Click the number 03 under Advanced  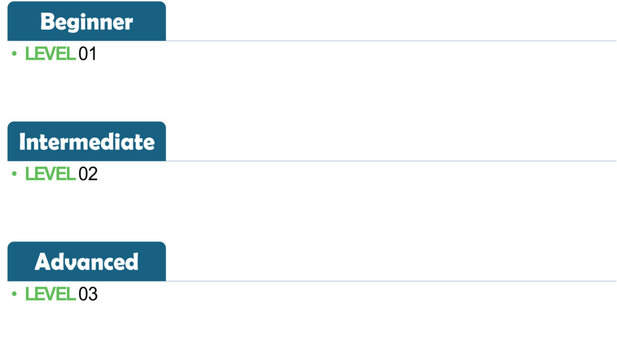pyautogui.click(x=88, y=294)
